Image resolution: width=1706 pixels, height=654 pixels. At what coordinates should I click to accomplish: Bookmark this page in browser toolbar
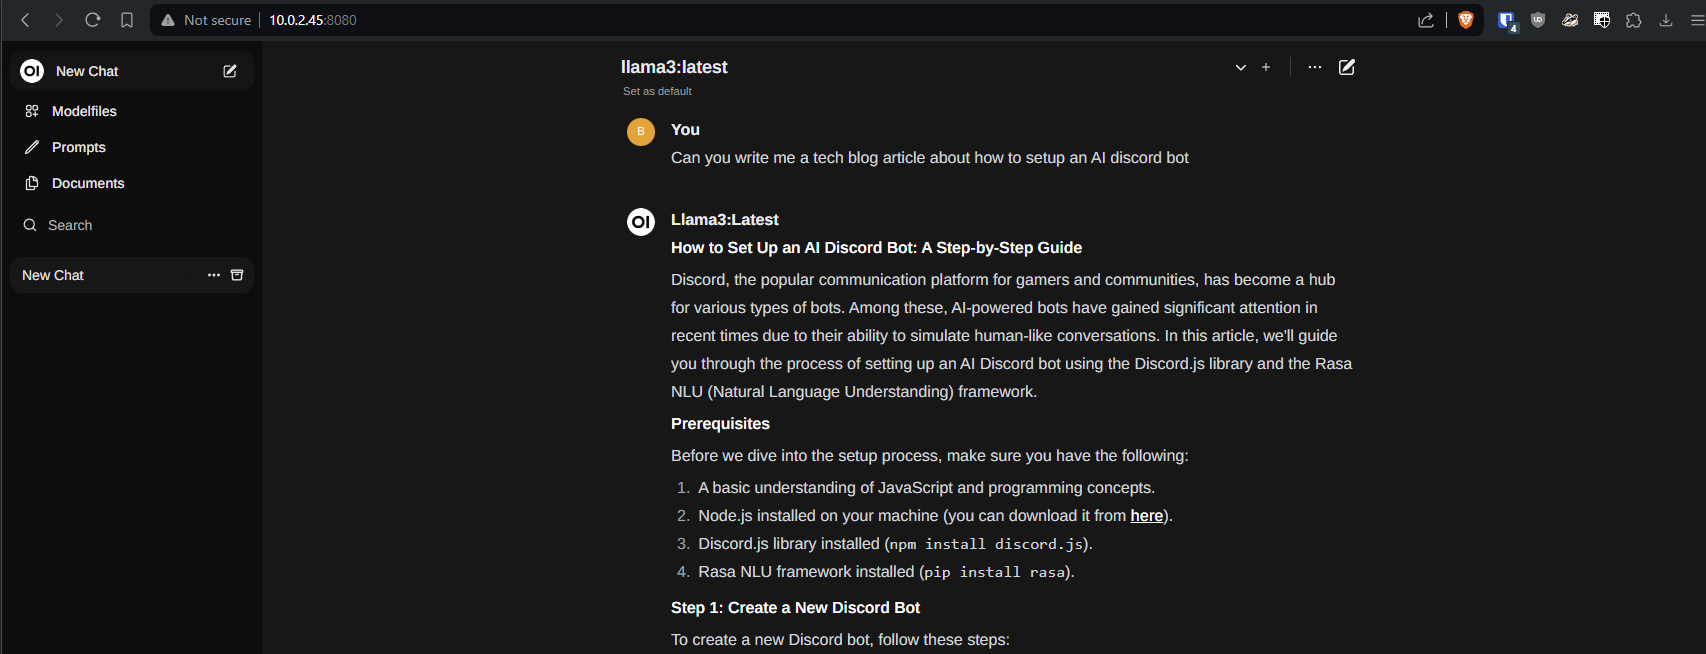(x=127, y=20)
